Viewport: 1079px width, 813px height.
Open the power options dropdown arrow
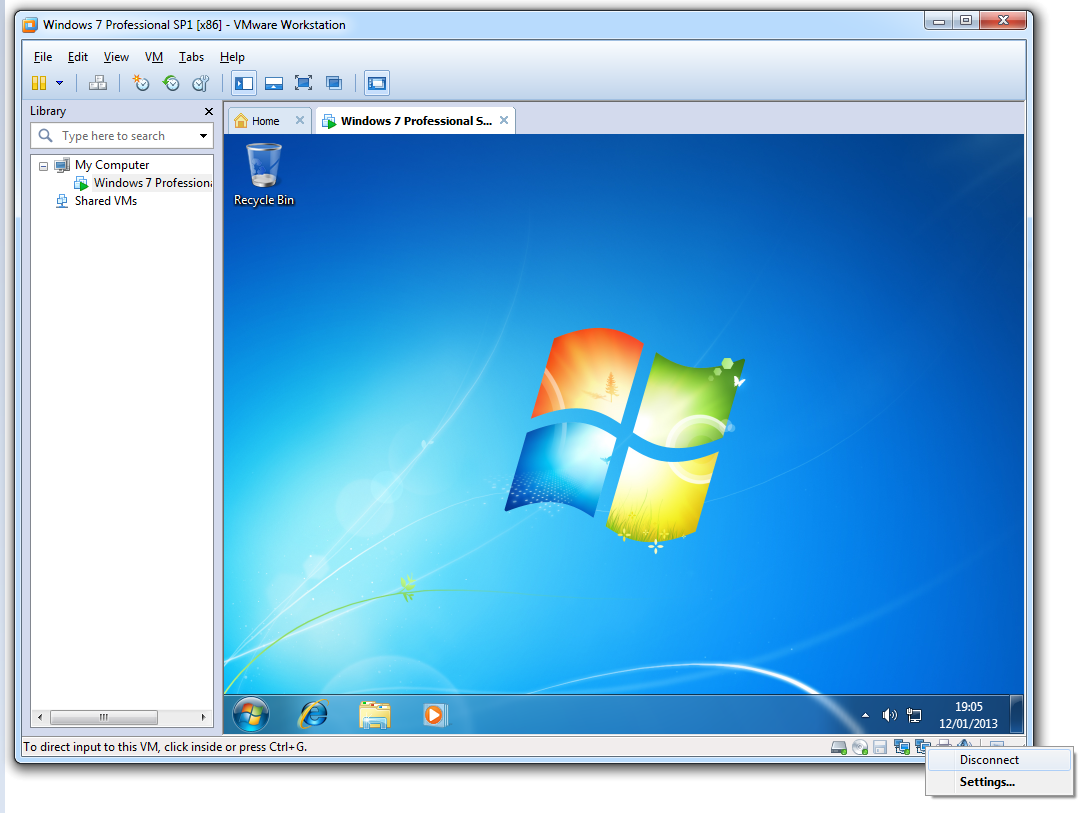[x=60, y=83]
